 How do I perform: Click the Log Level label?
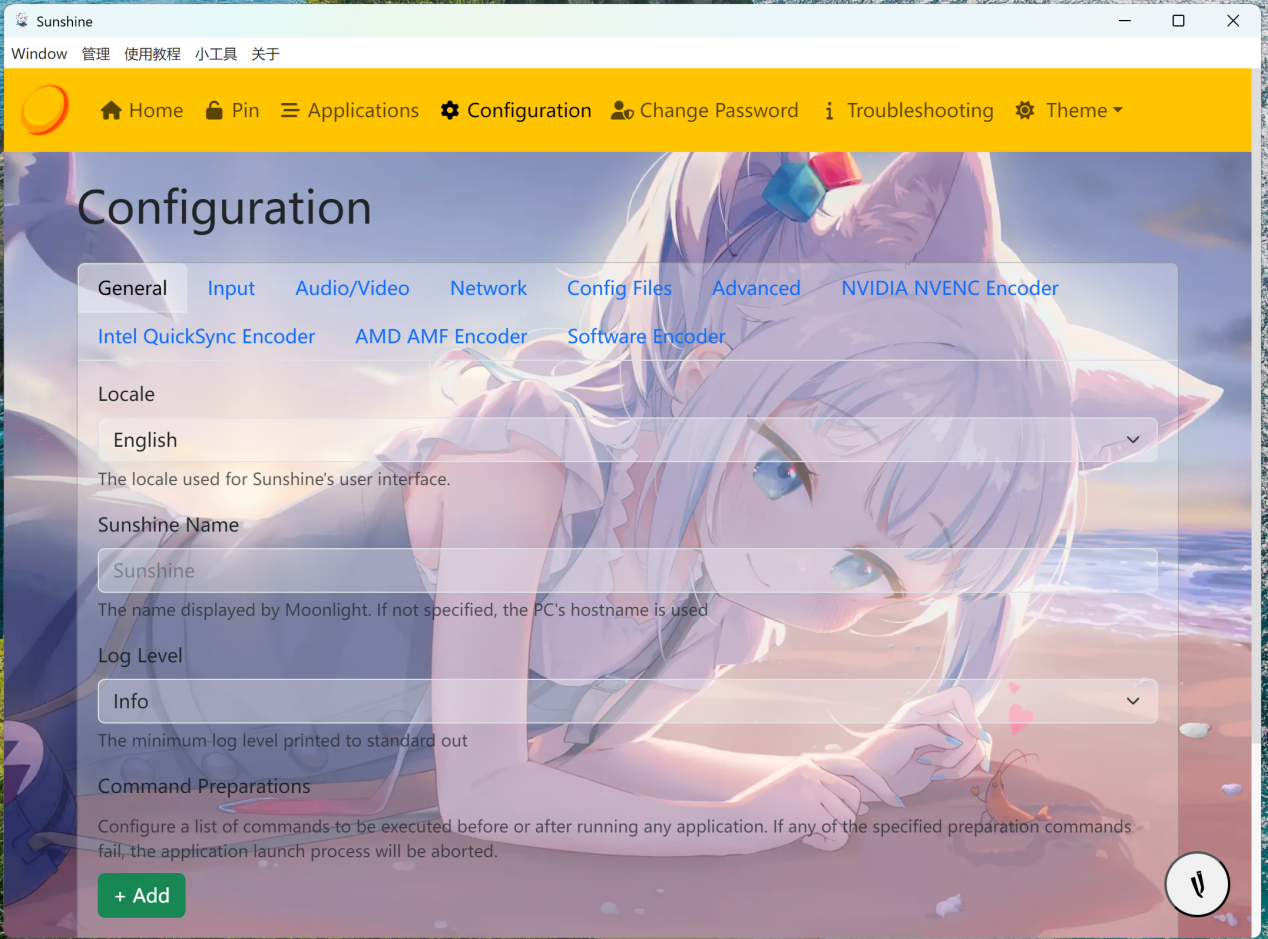click(140, 656)
